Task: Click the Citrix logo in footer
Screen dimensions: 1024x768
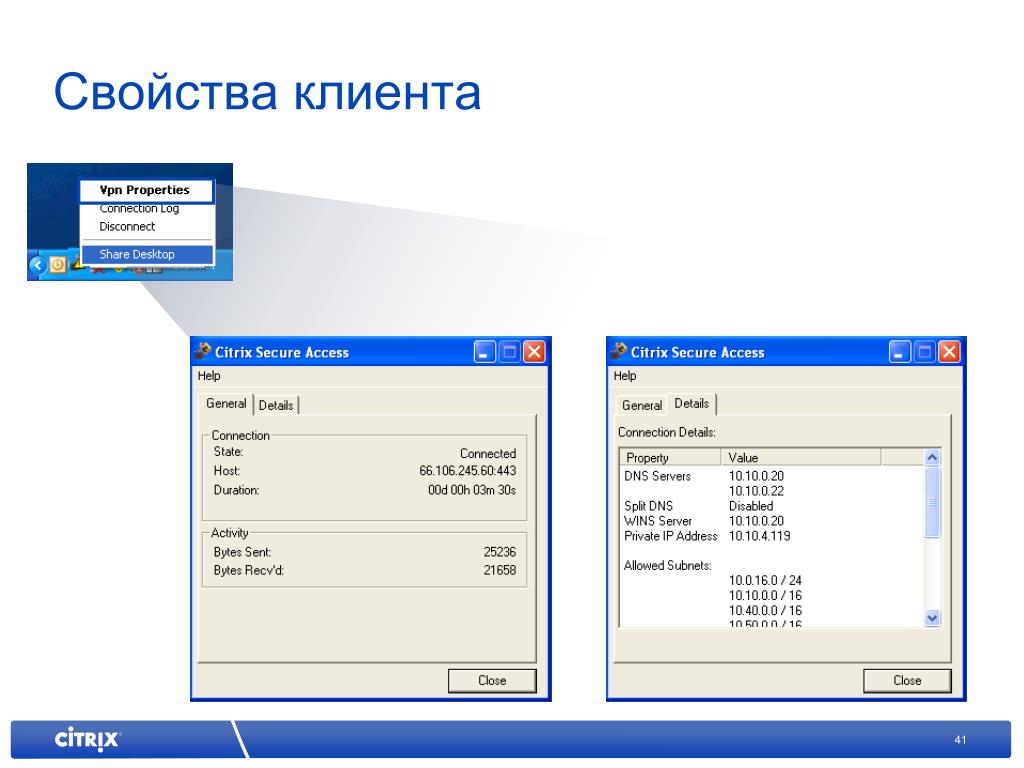Action: 88,739
